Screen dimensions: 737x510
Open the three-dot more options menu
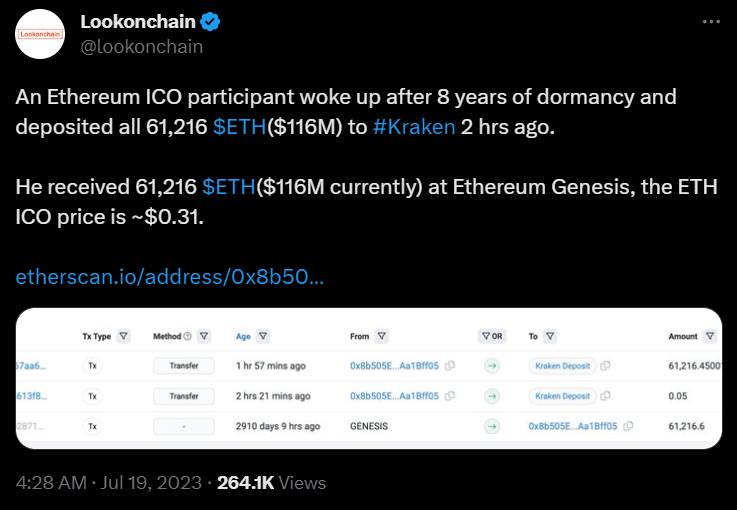pos(709,21)
